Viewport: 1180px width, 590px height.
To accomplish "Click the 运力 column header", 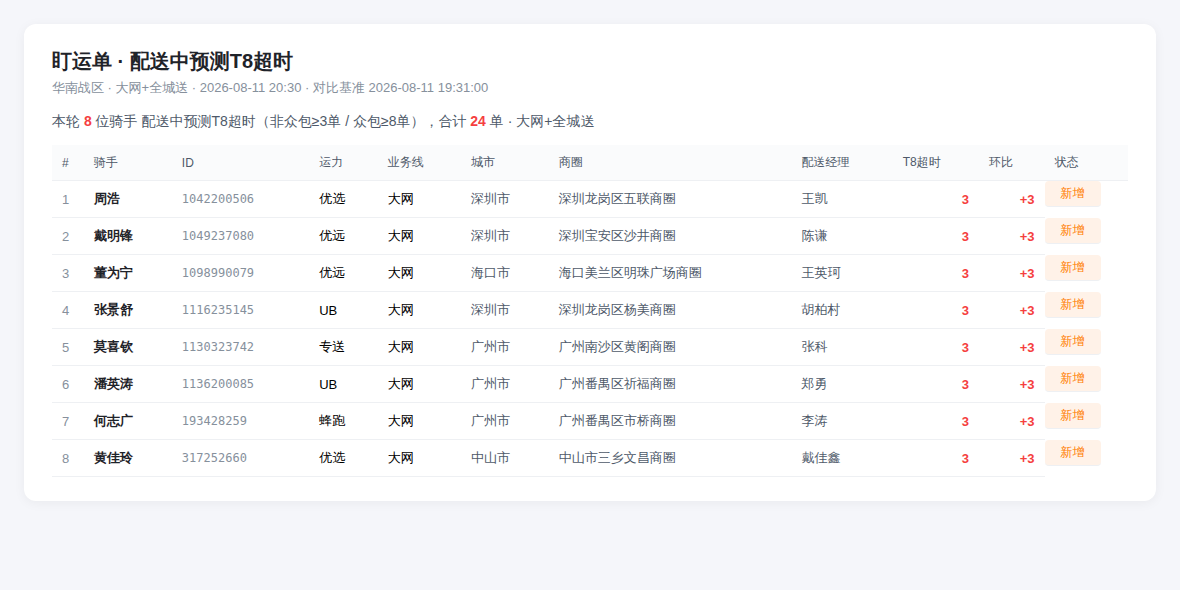I will point(331,163).
